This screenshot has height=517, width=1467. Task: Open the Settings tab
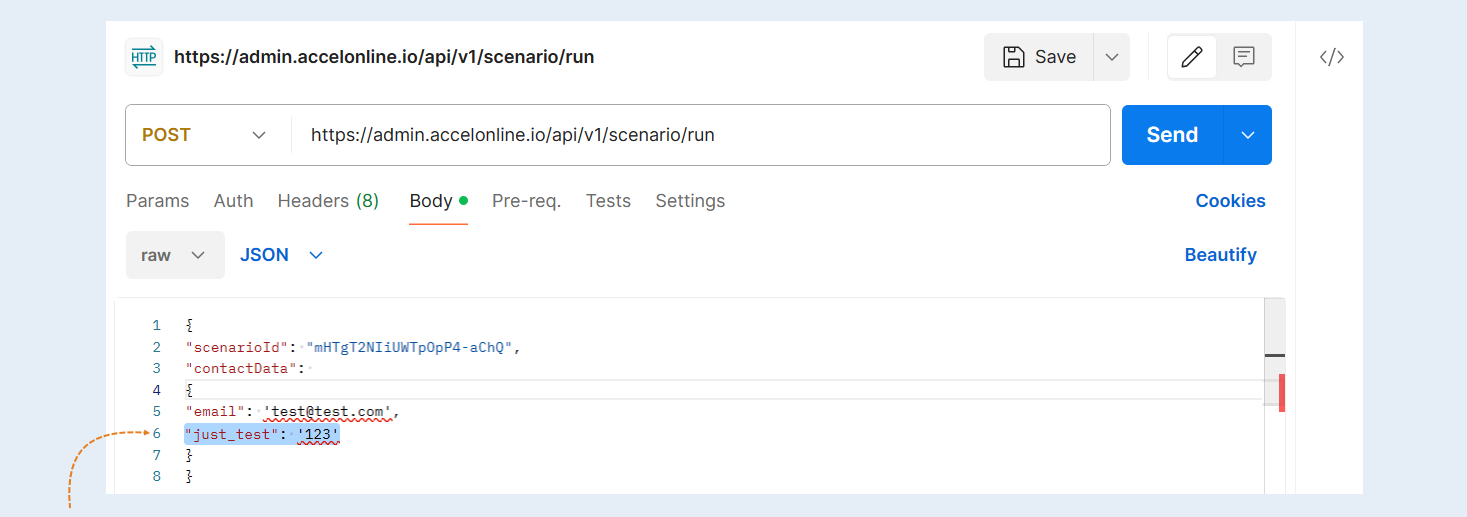click(690, 201)
